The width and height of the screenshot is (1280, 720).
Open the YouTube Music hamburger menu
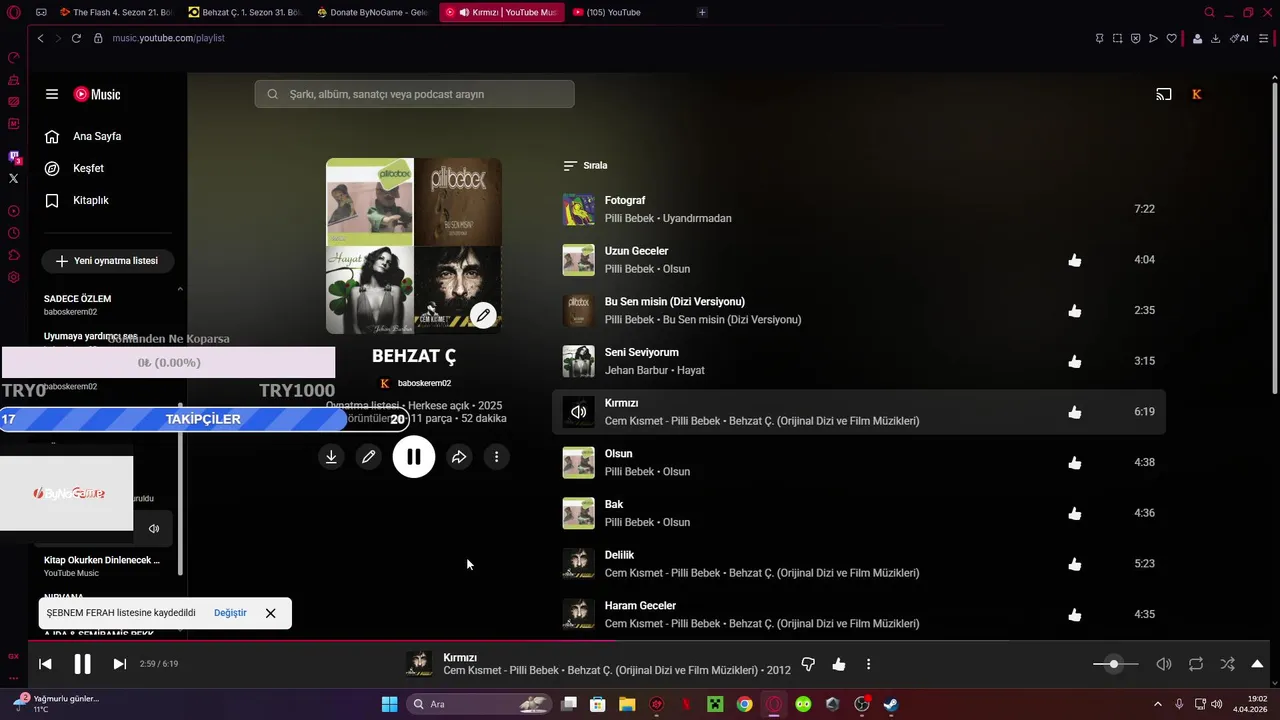52,94
